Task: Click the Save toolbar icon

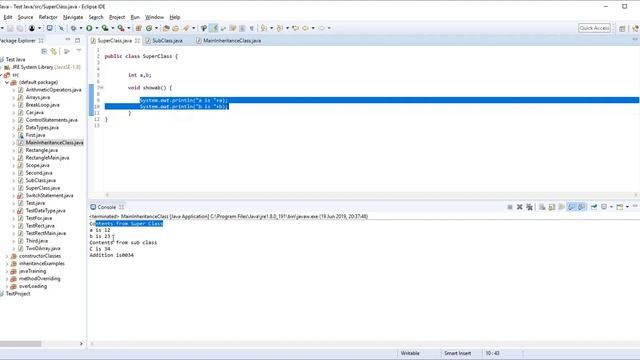Action: click(10, 28)
